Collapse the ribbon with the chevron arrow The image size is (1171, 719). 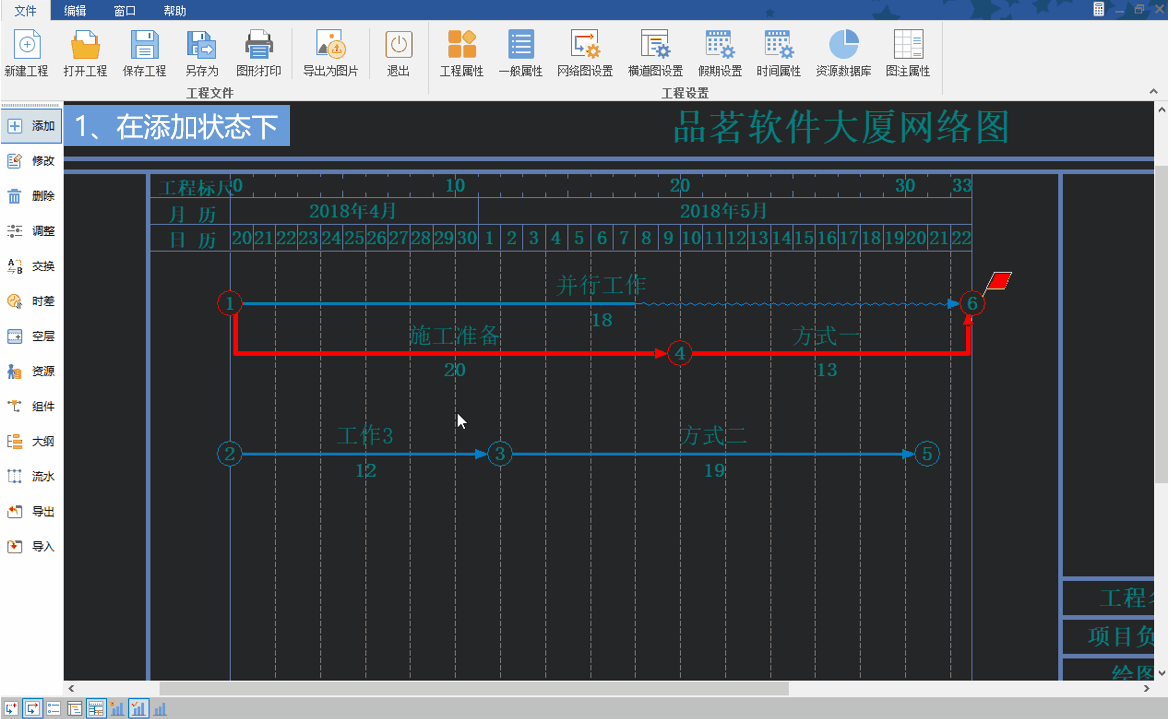tap(1155, 92)
